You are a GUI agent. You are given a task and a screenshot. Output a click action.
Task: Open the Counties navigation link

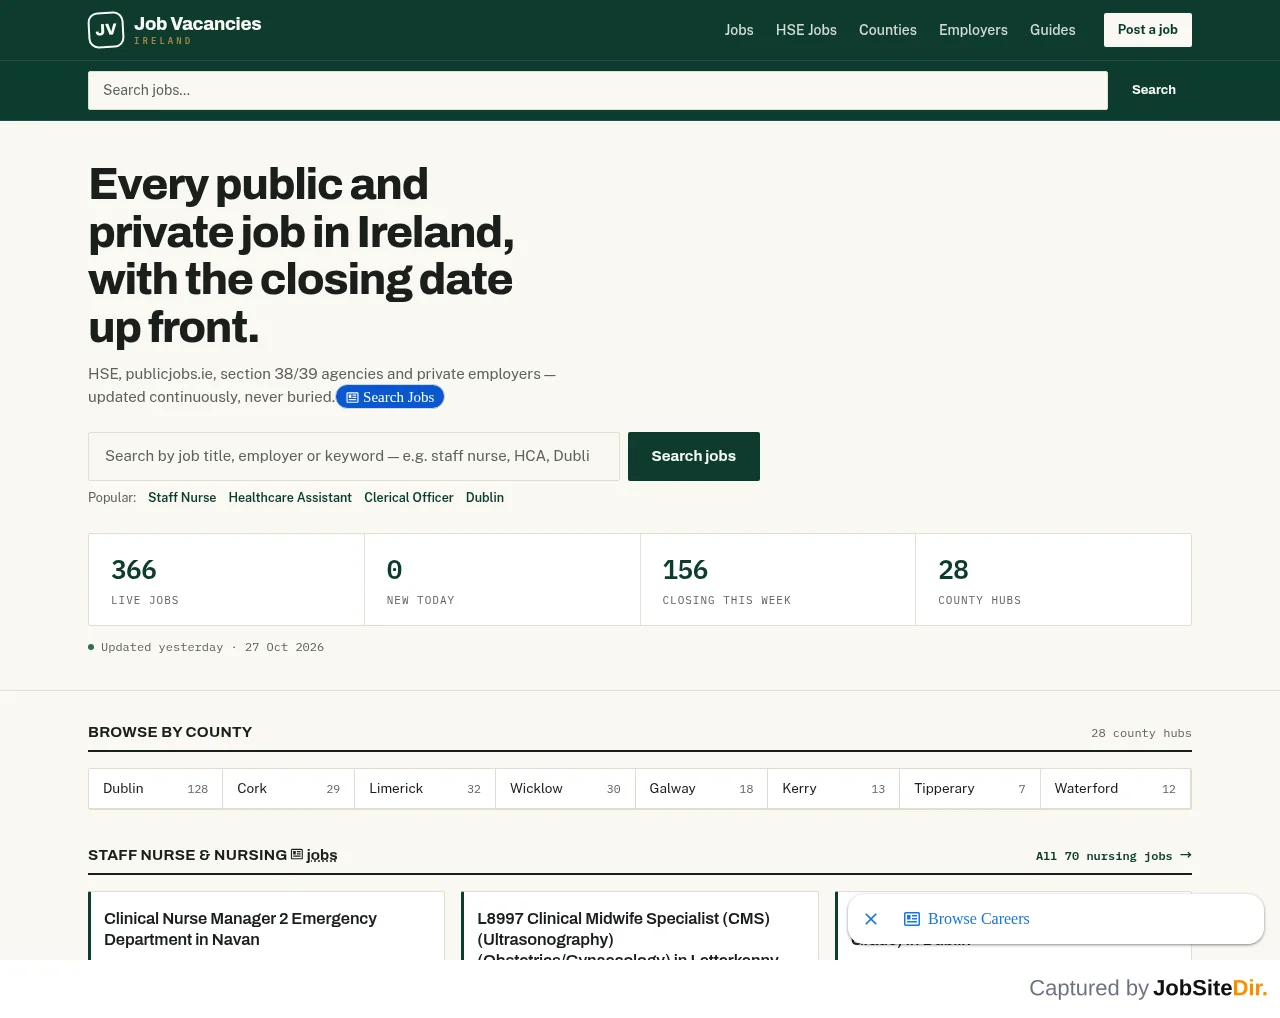[x=888, y=30]
